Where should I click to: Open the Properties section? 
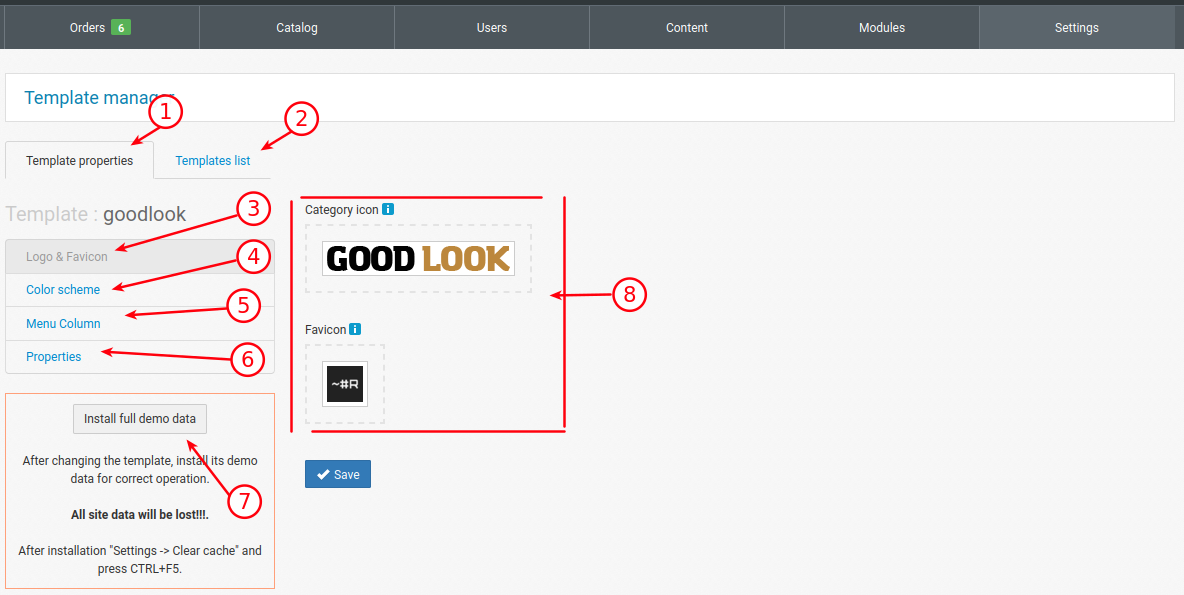tap(140, 356)
